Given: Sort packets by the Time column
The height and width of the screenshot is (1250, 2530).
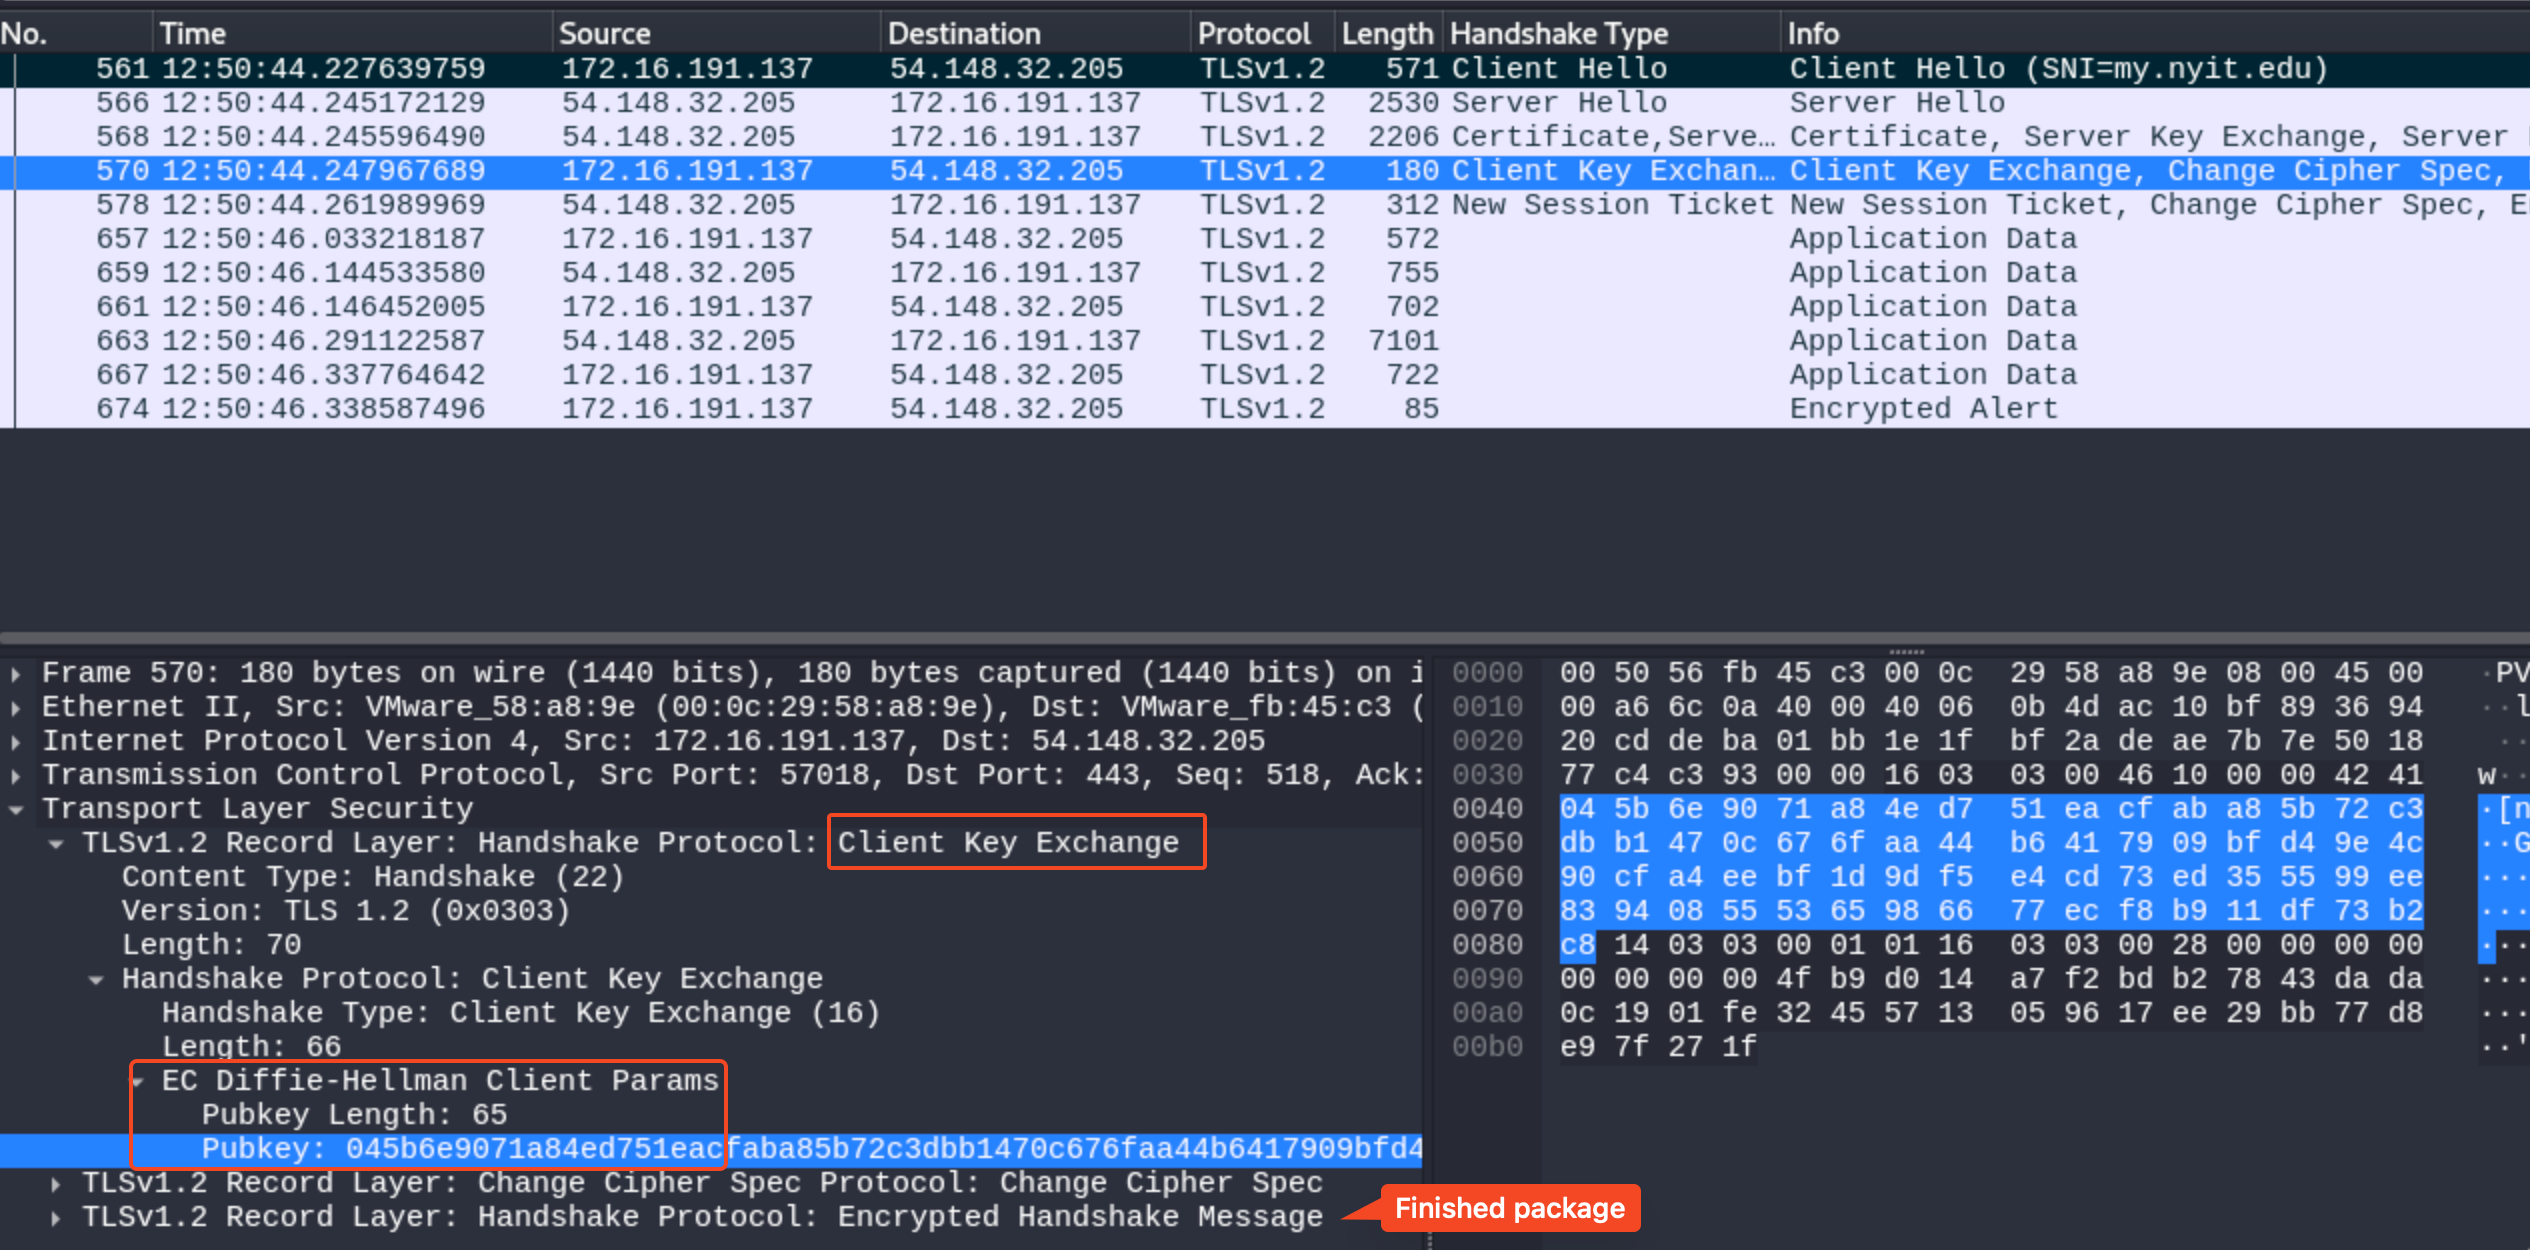Looking at the screenshot, I should click(x=192, y=34).
